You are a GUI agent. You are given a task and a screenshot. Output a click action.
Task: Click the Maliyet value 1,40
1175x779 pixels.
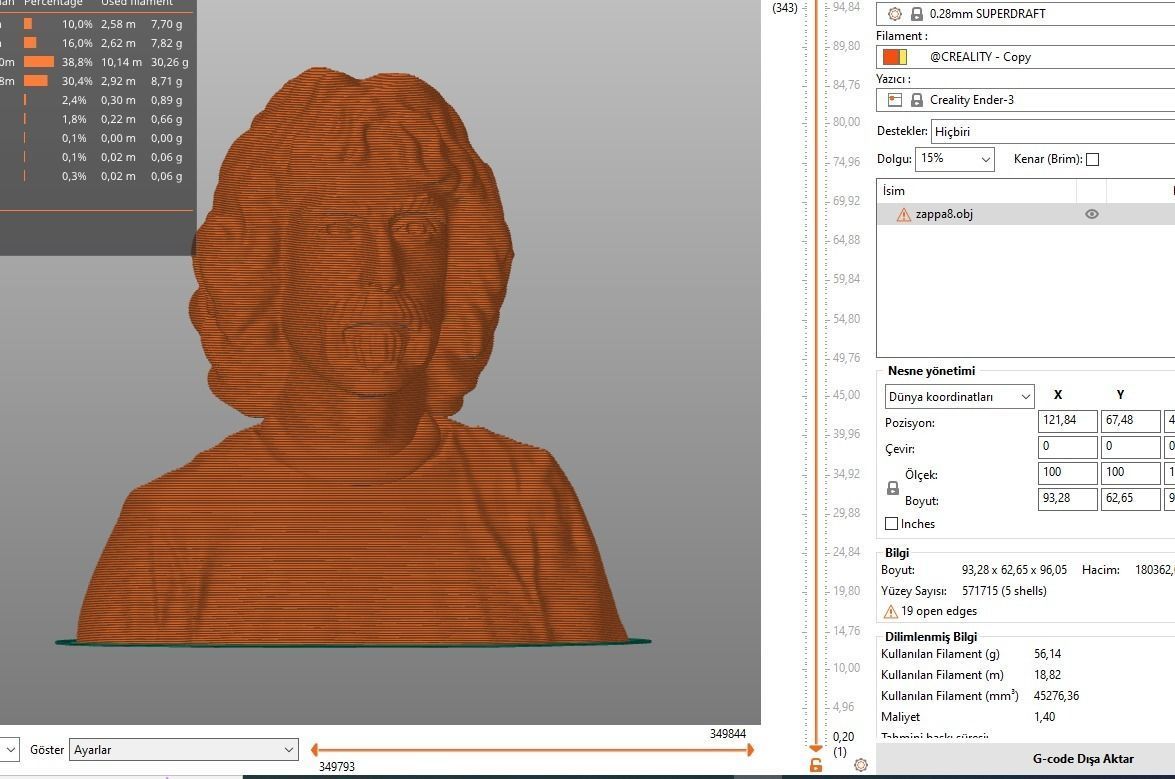pos(1045,717)
